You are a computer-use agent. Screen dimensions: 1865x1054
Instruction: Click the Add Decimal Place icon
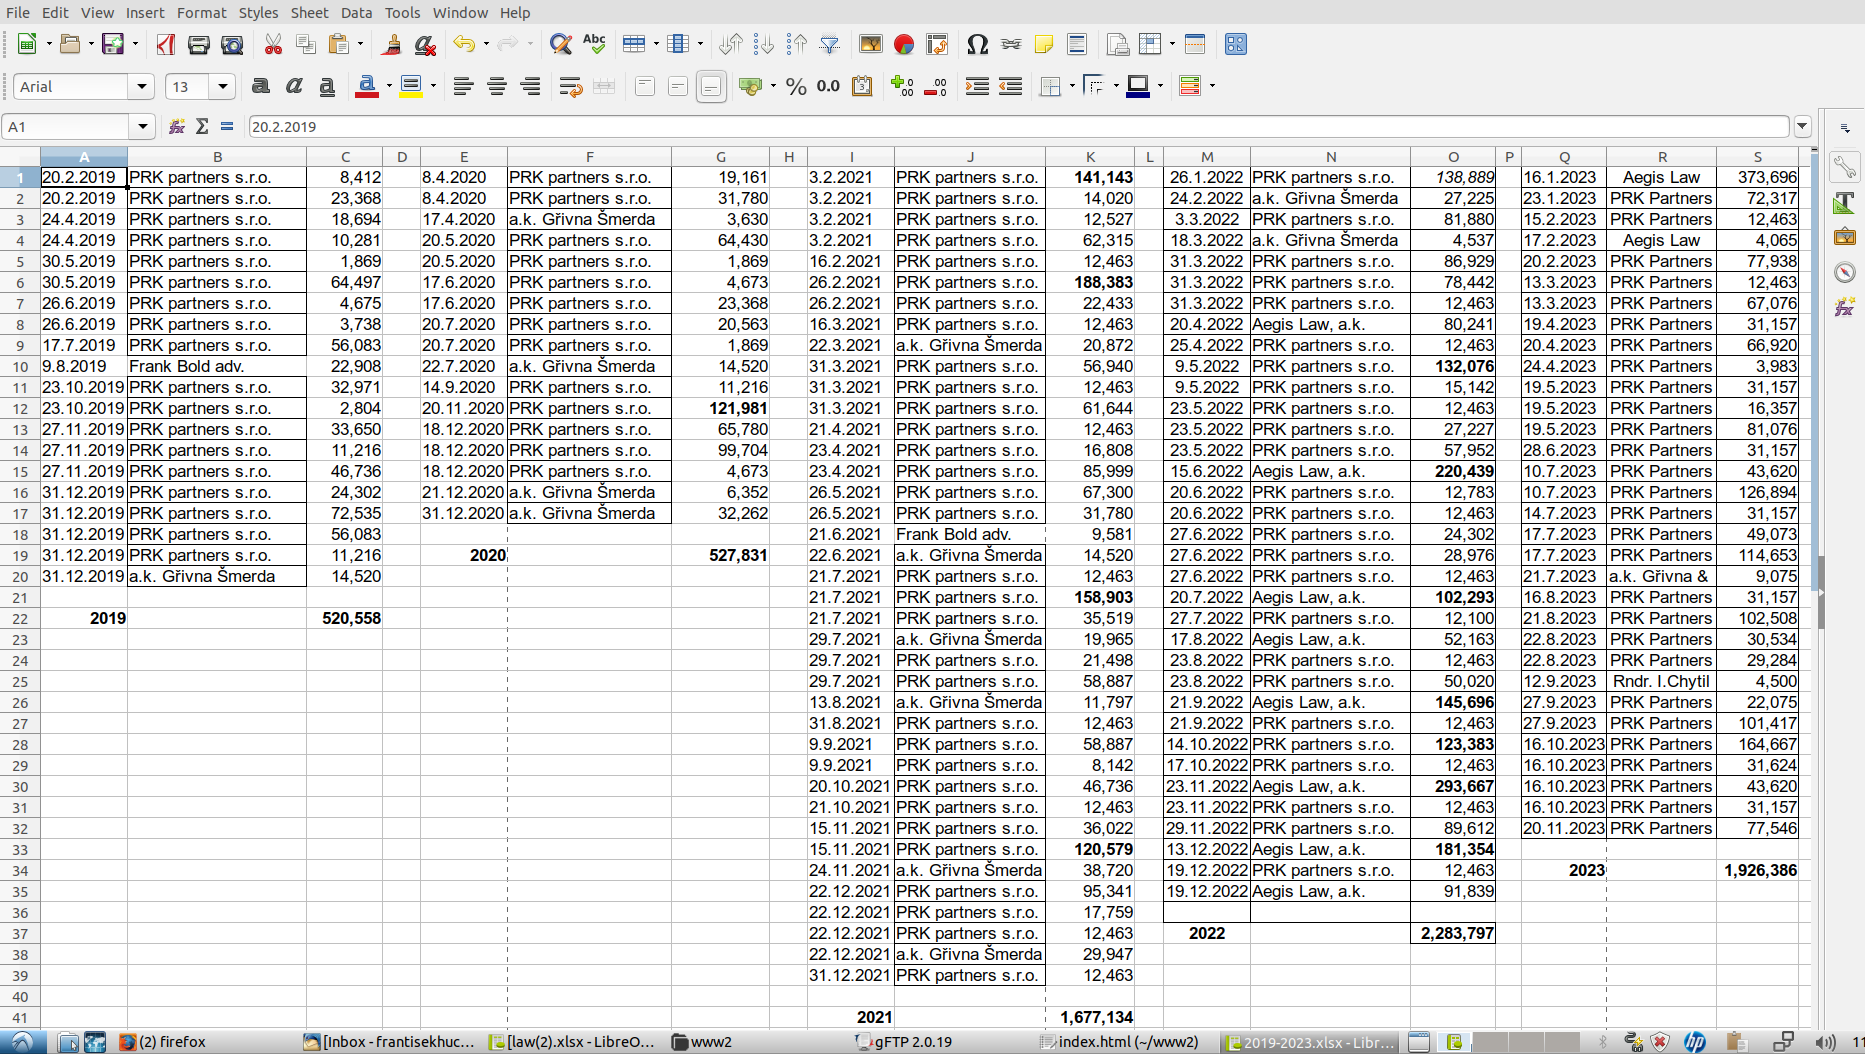tap(902, 86)
